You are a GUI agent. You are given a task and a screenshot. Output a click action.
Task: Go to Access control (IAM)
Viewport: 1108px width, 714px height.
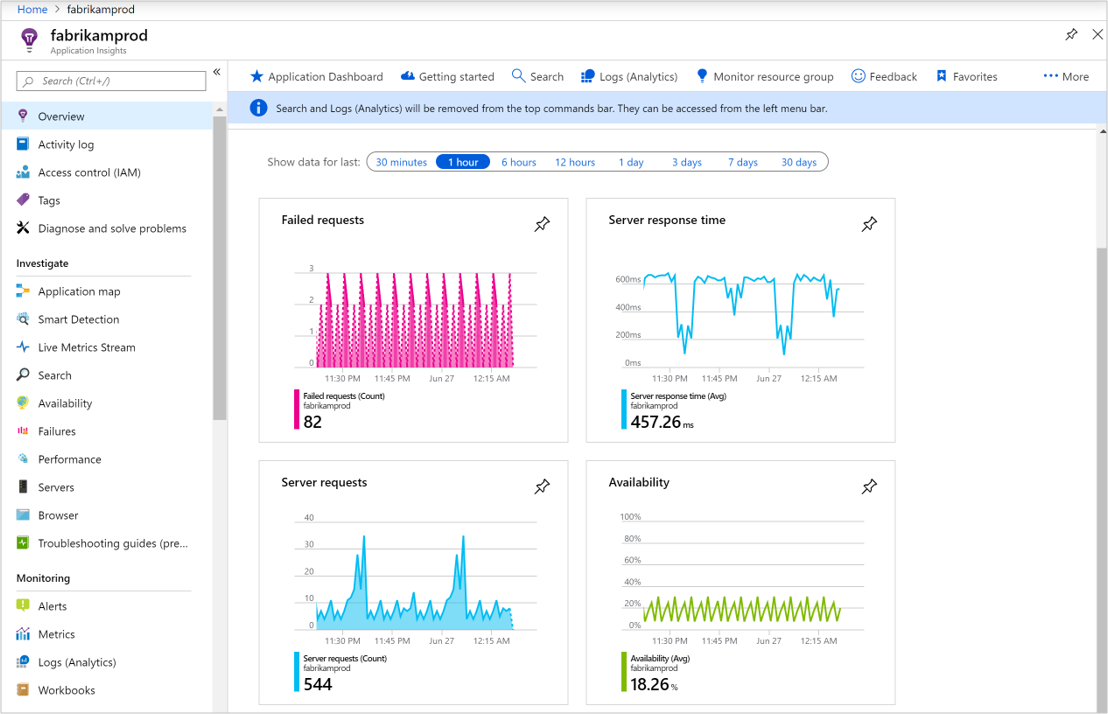coord(89,173)
